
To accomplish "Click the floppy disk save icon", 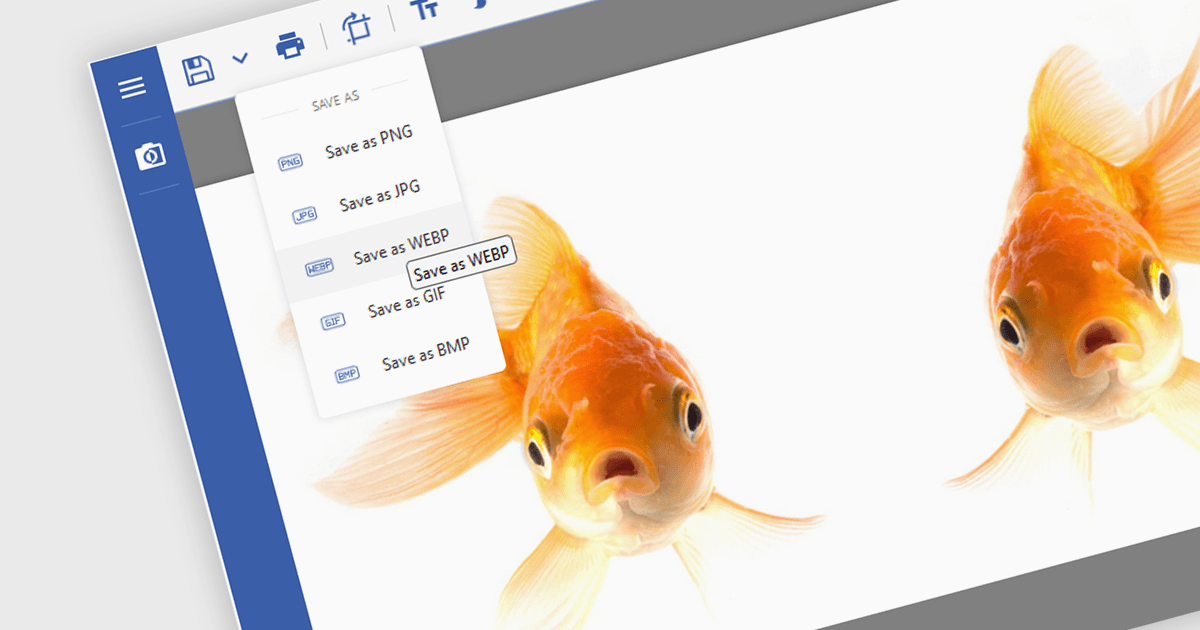I will pos(198,70).
